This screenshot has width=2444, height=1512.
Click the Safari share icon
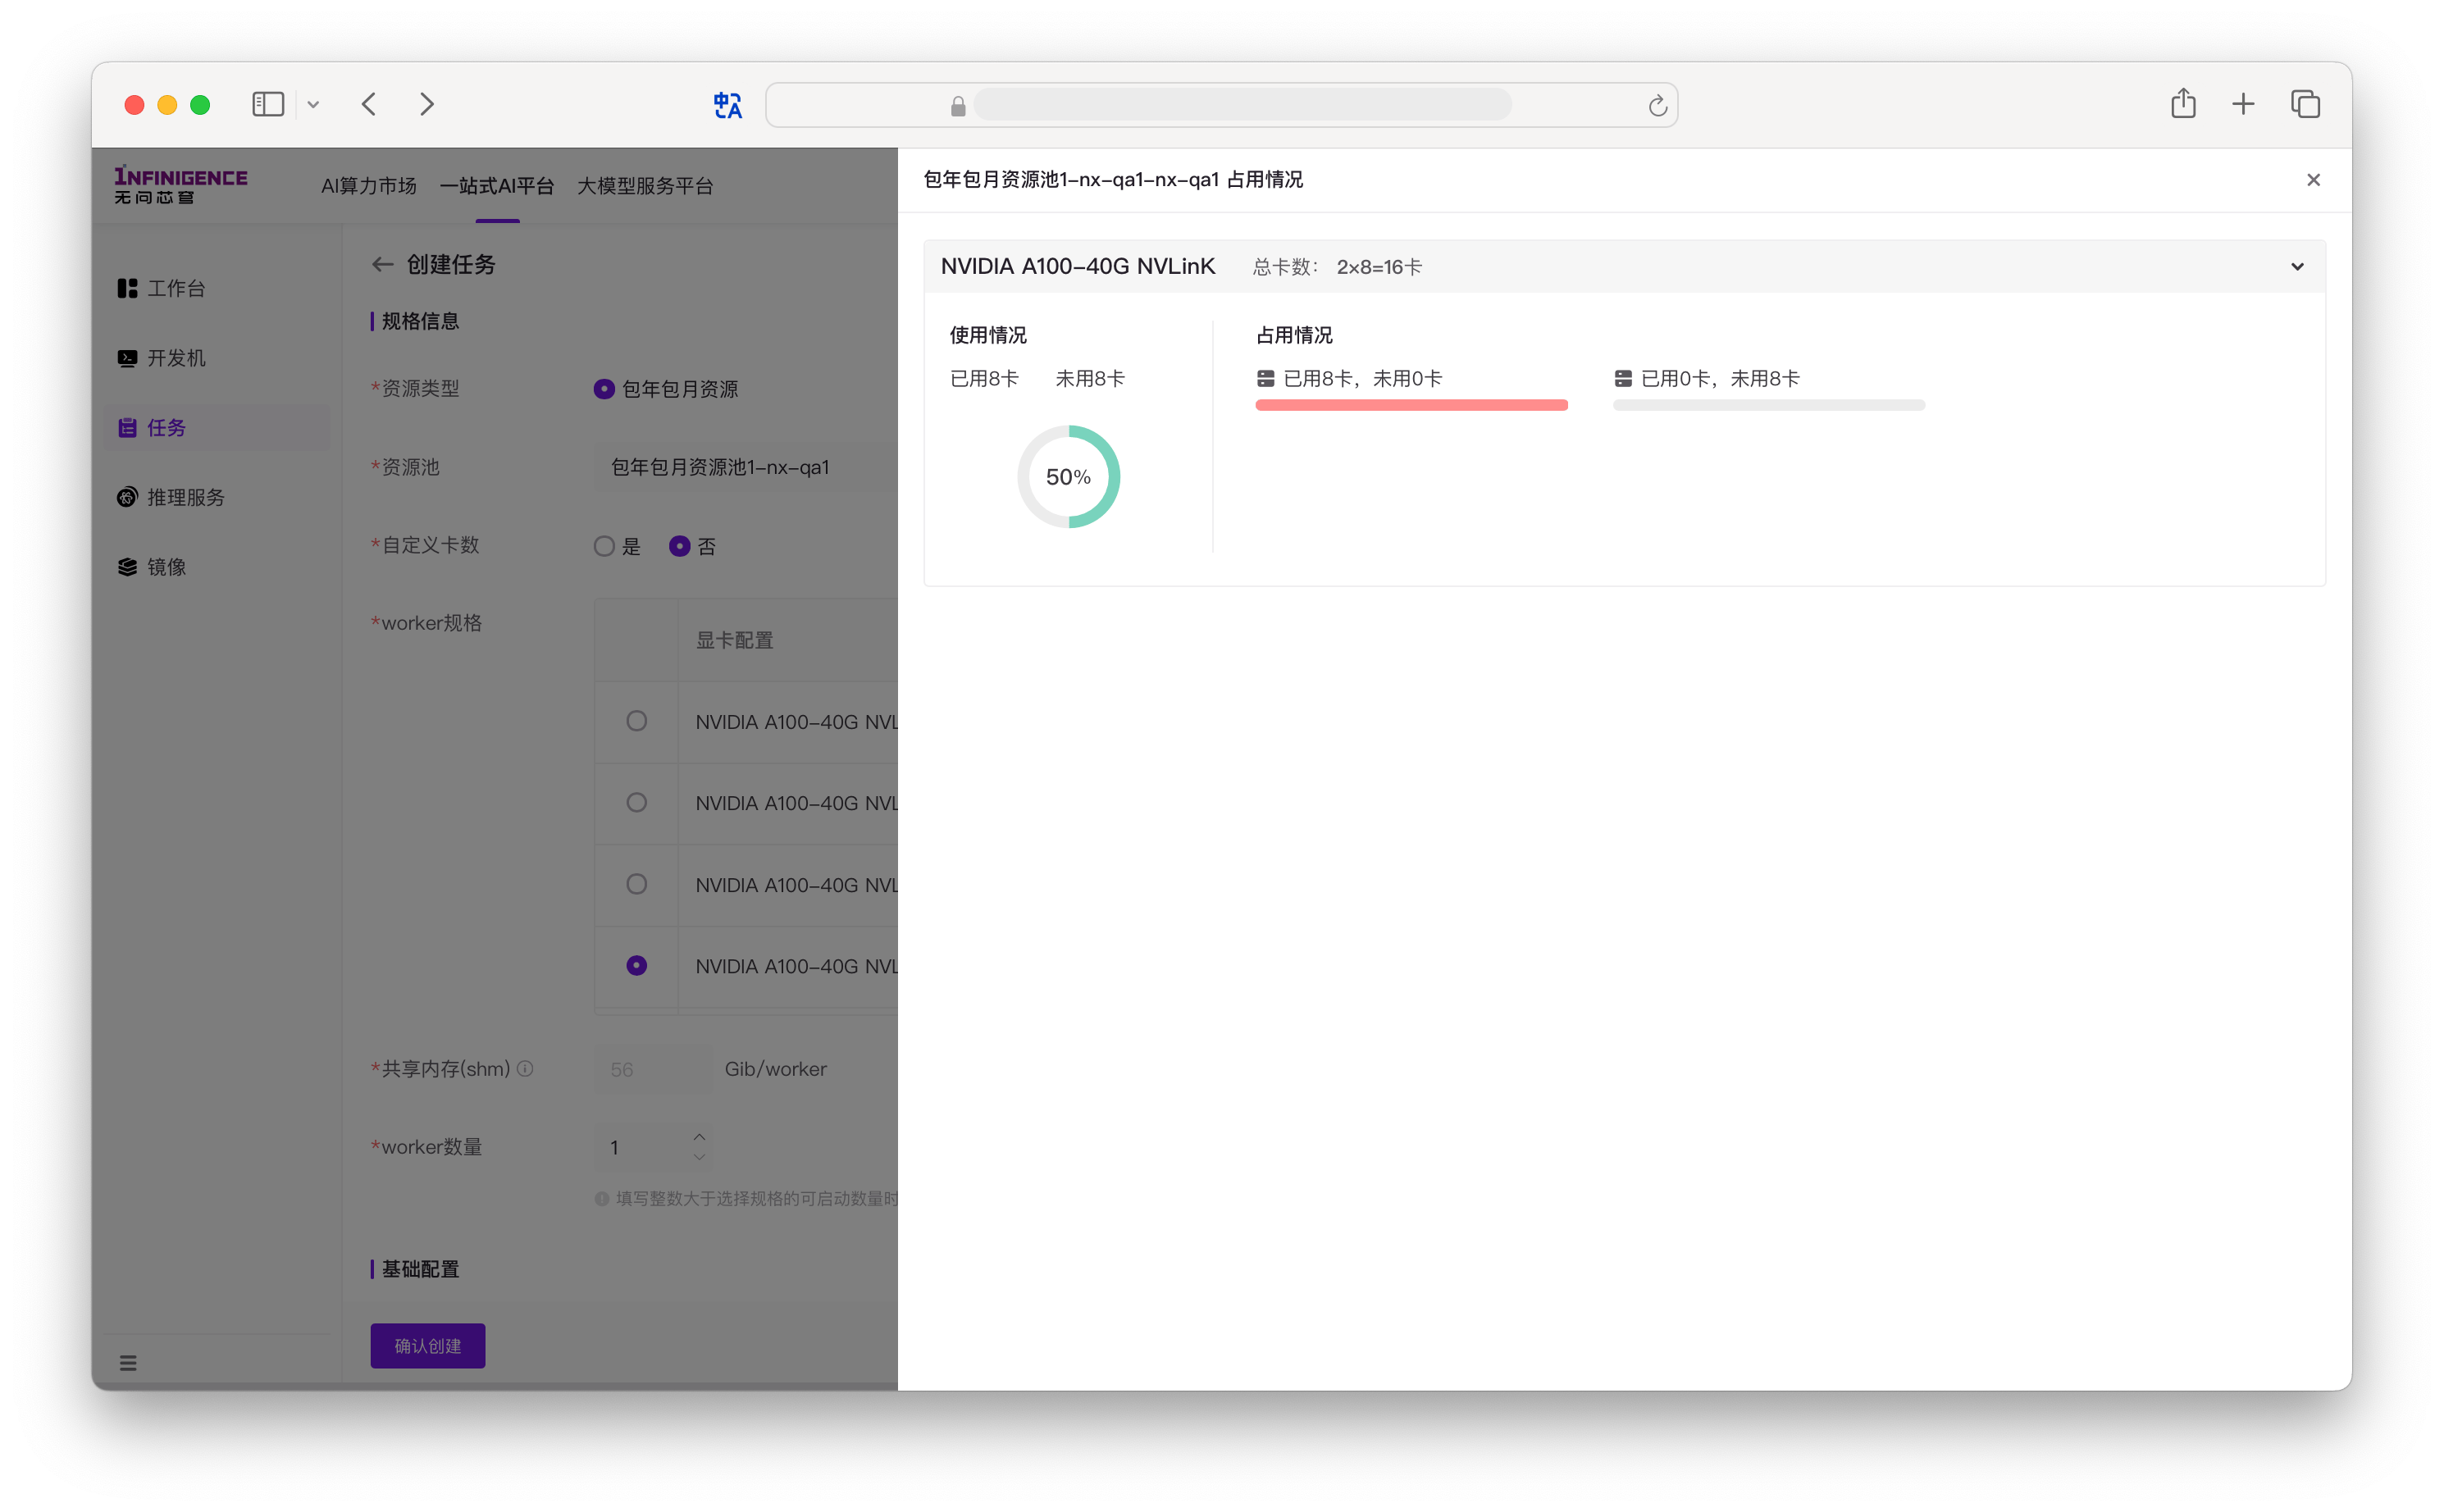(2182, 103)
